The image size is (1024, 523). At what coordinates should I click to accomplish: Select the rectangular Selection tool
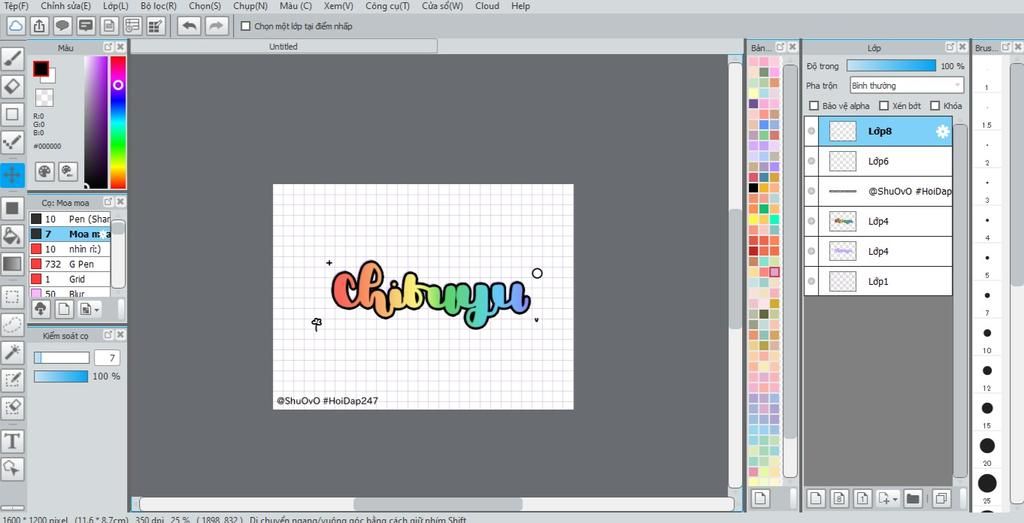[x=12, y=297]
